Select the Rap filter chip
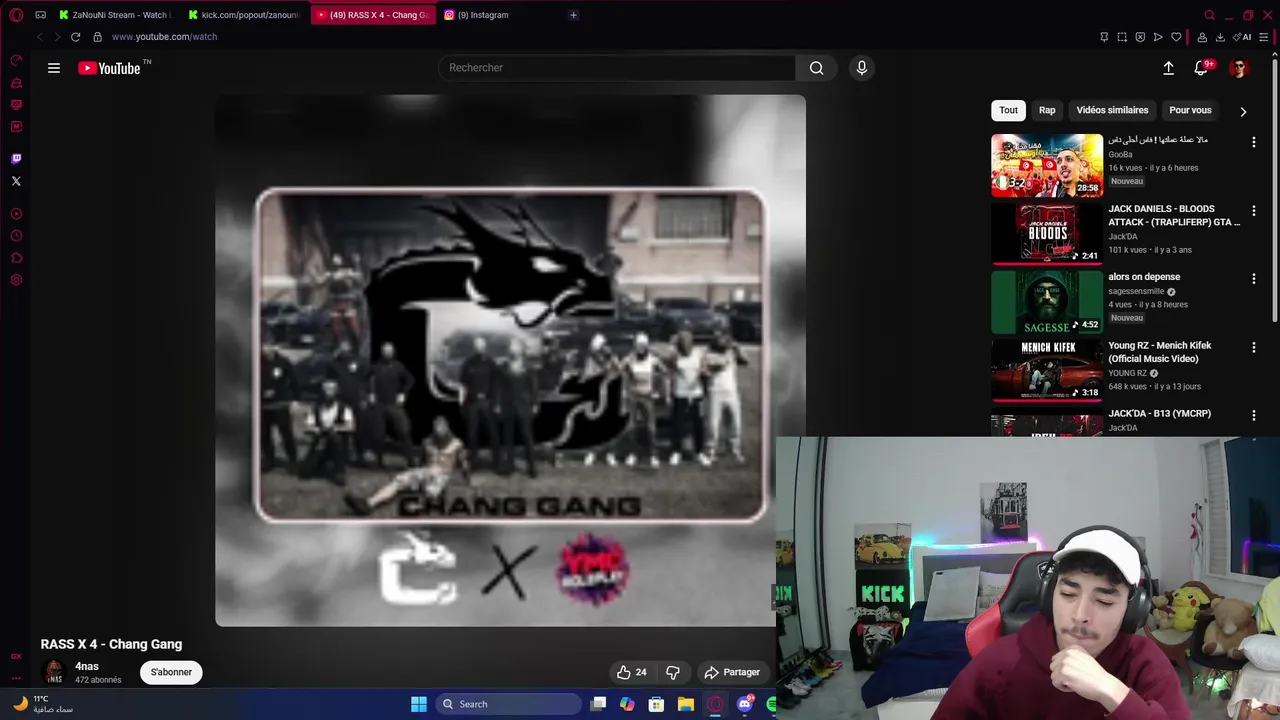 pyautogui.click(x=1047, y=110)
